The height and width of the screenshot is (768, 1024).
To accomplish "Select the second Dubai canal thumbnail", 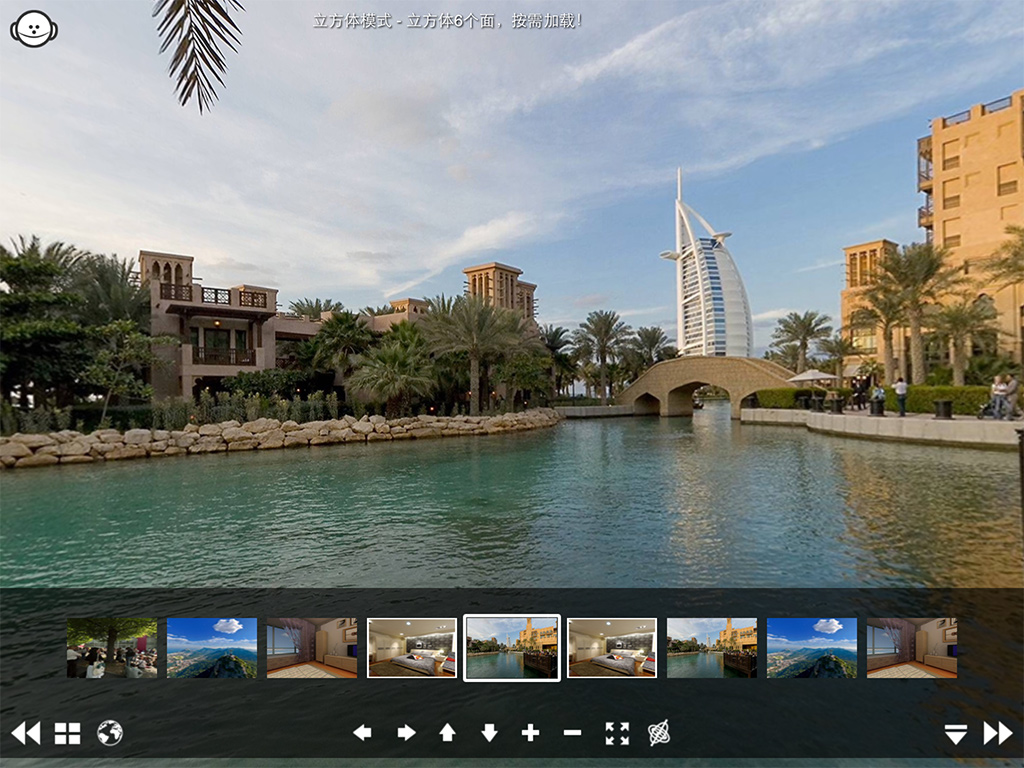I will 712,648.
